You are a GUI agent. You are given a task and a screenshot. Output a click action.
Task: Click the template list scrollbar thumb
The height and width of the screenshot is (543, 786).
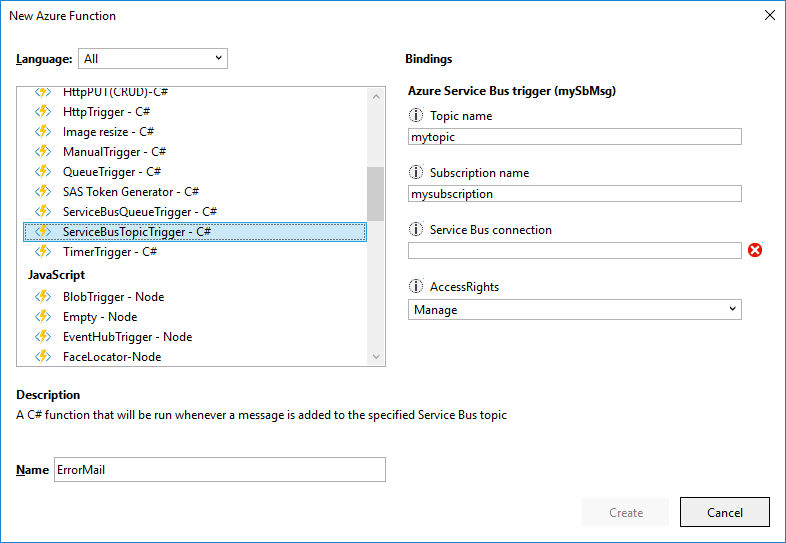click(375, 194)
